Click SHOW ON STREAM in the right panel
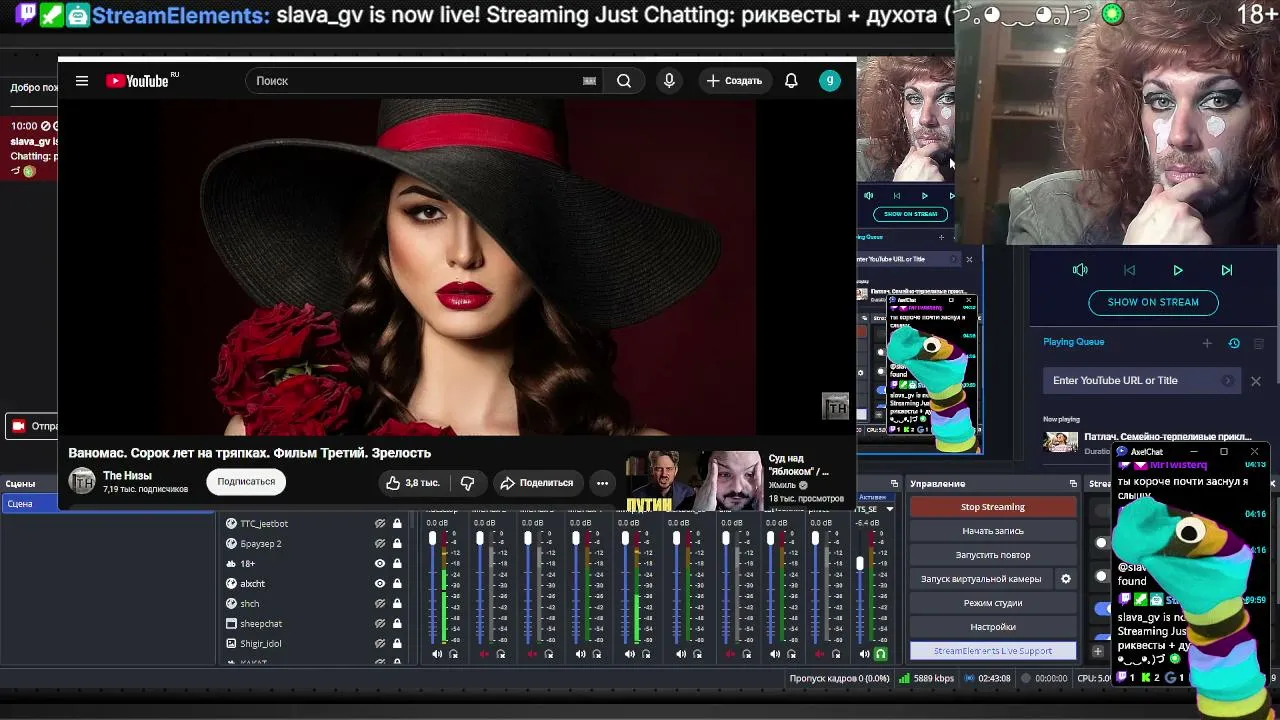Image resolution: width=1280 pixels, height=720 pixels. 1153,302
